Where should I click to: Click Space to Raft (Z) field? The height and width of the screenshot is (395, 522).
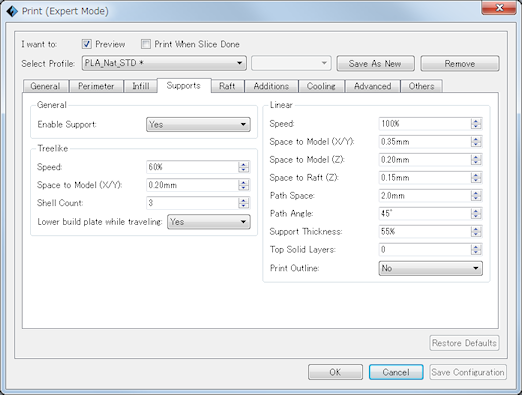pyautogui.click(x=425, y=178)
